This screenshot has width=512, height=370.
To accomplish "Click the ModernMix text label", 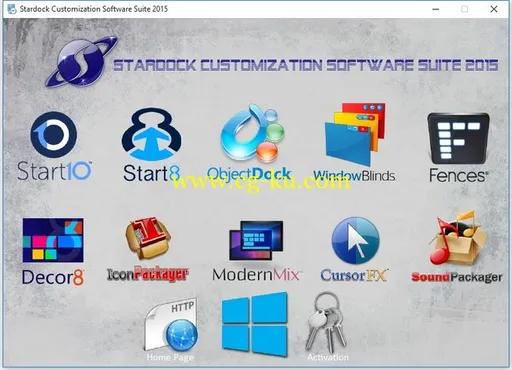I will tap(256, 275).
